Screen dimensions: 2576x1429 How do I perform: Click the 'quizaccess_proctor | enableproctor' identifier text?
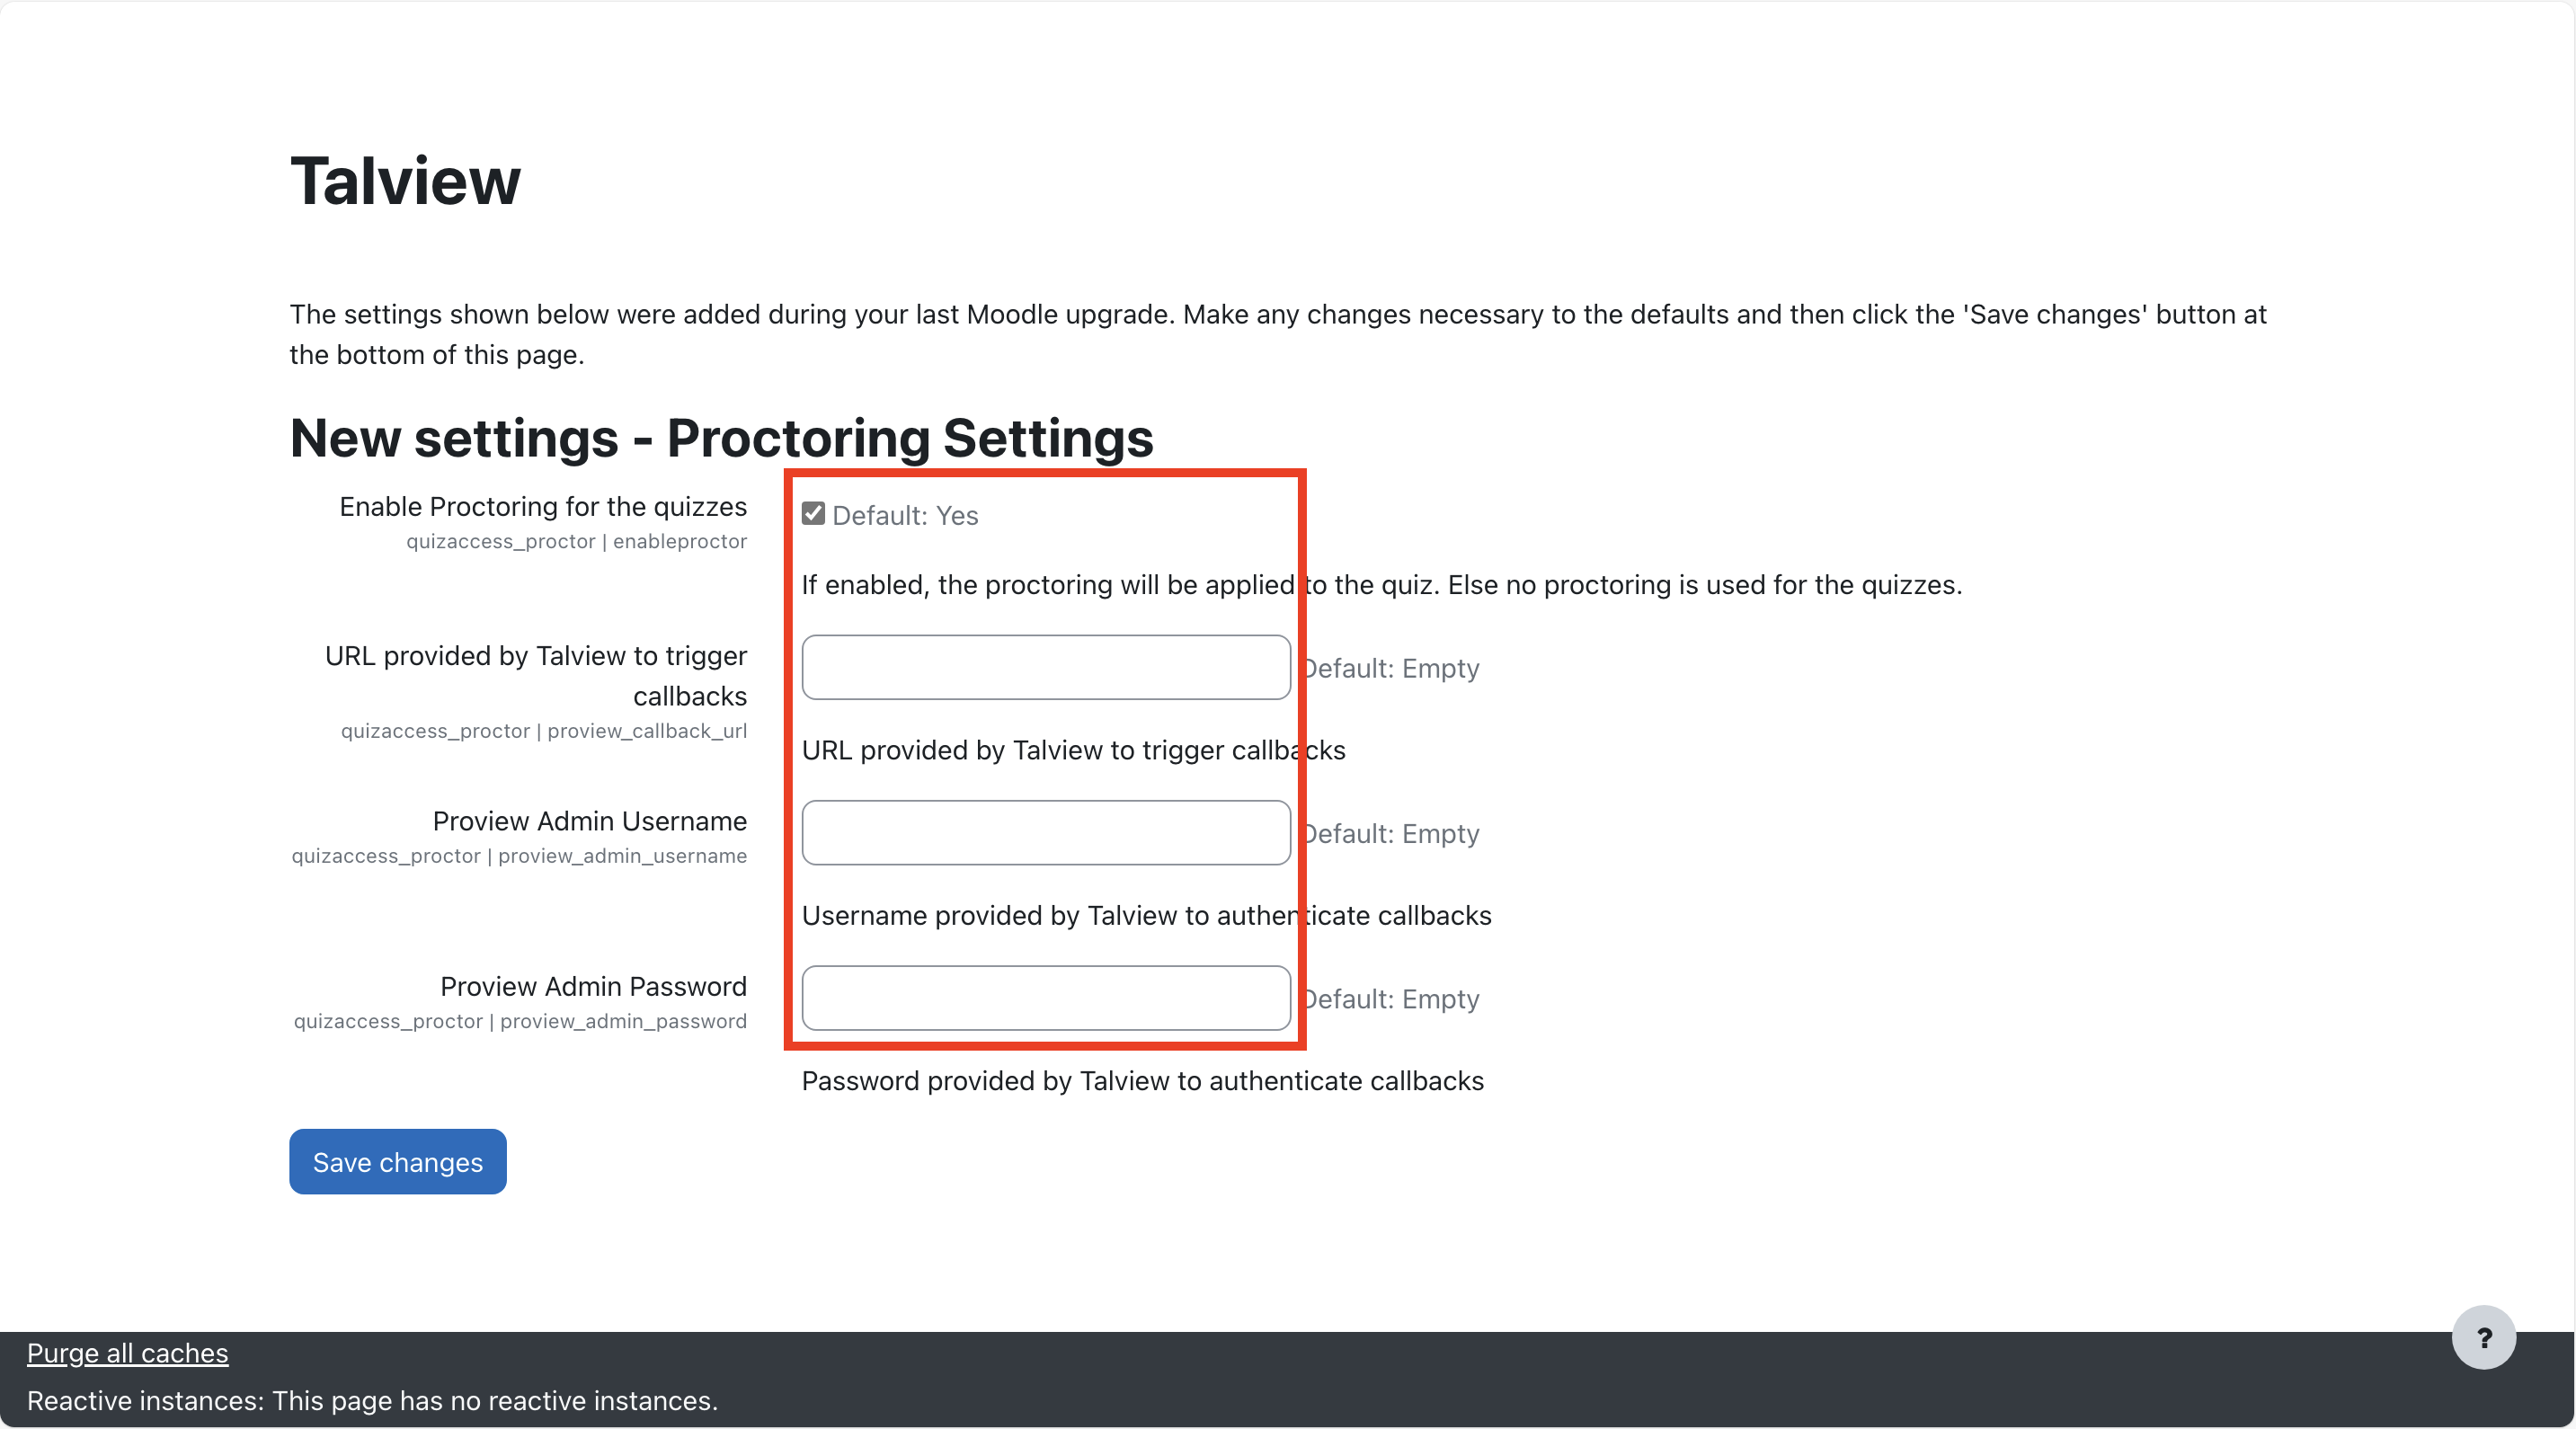pyautogui.click(x=576, y=542)
